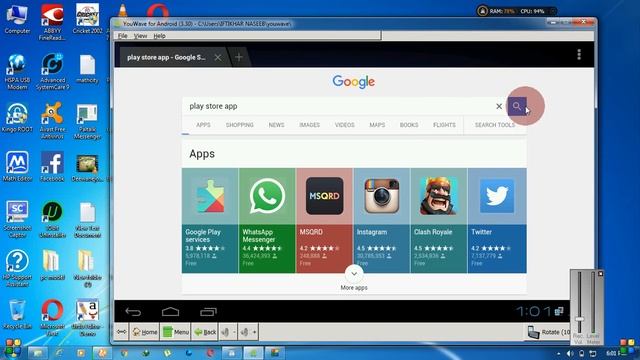Image resolution: width=640 pixels, height=360 pixels.
Task: Click the Computer desktop icon
Action: pos(17,19)
